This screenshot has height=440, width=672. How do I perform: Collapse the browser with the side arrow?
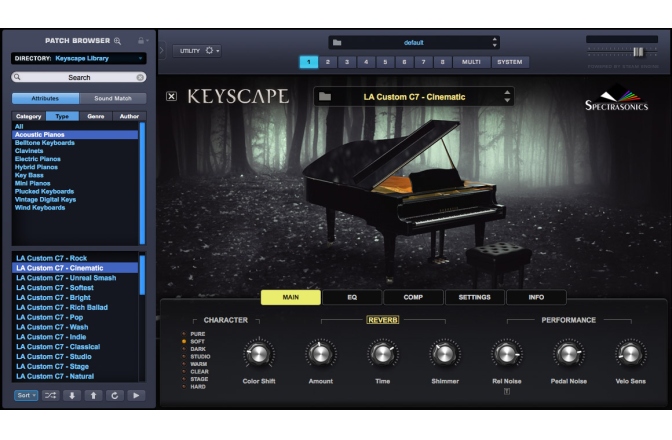click(x=162, y=51)
